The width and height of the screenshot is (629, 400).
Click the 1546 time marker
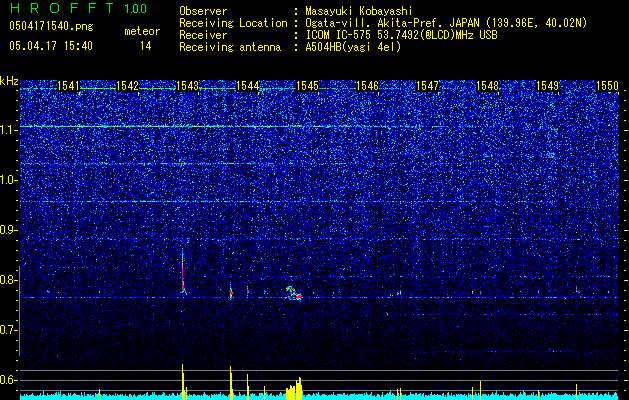(367, 86)
